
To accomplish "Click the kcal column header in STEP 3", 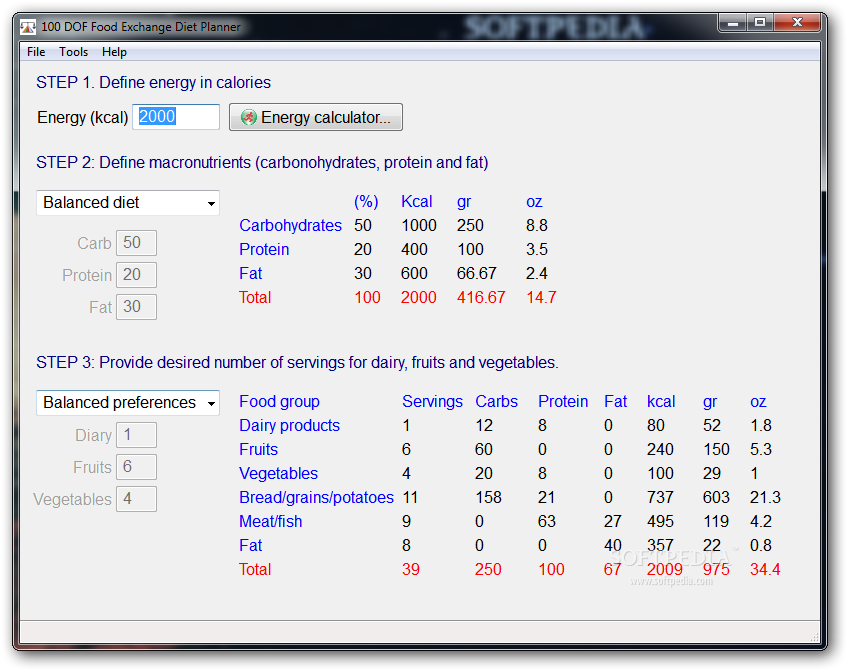I will point(661,402).
